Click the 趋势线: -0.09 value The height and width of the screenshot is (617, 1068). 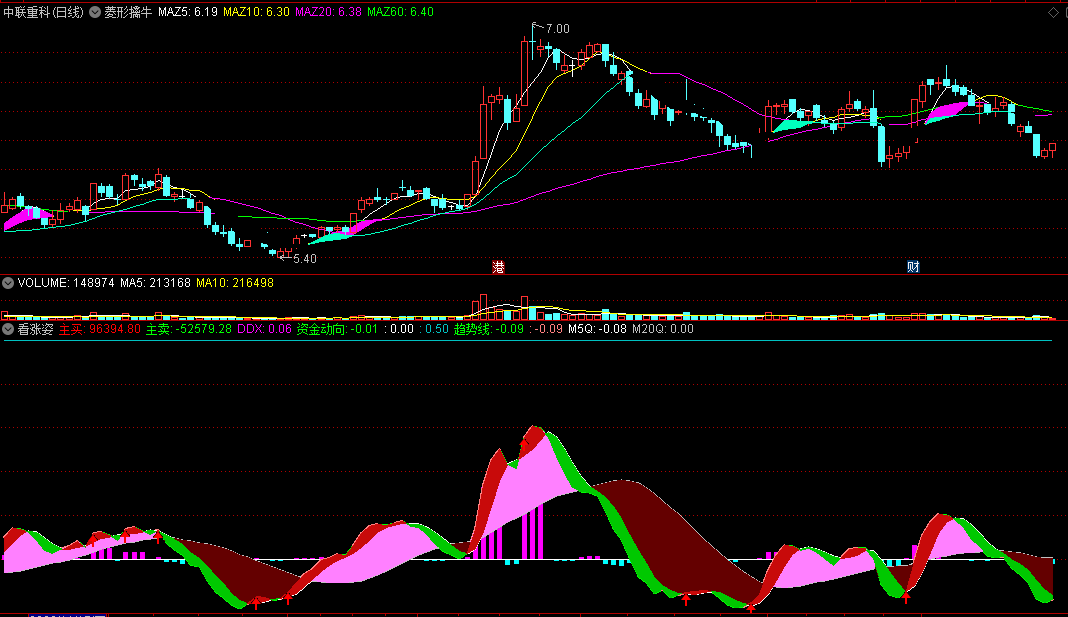(489, 329)
